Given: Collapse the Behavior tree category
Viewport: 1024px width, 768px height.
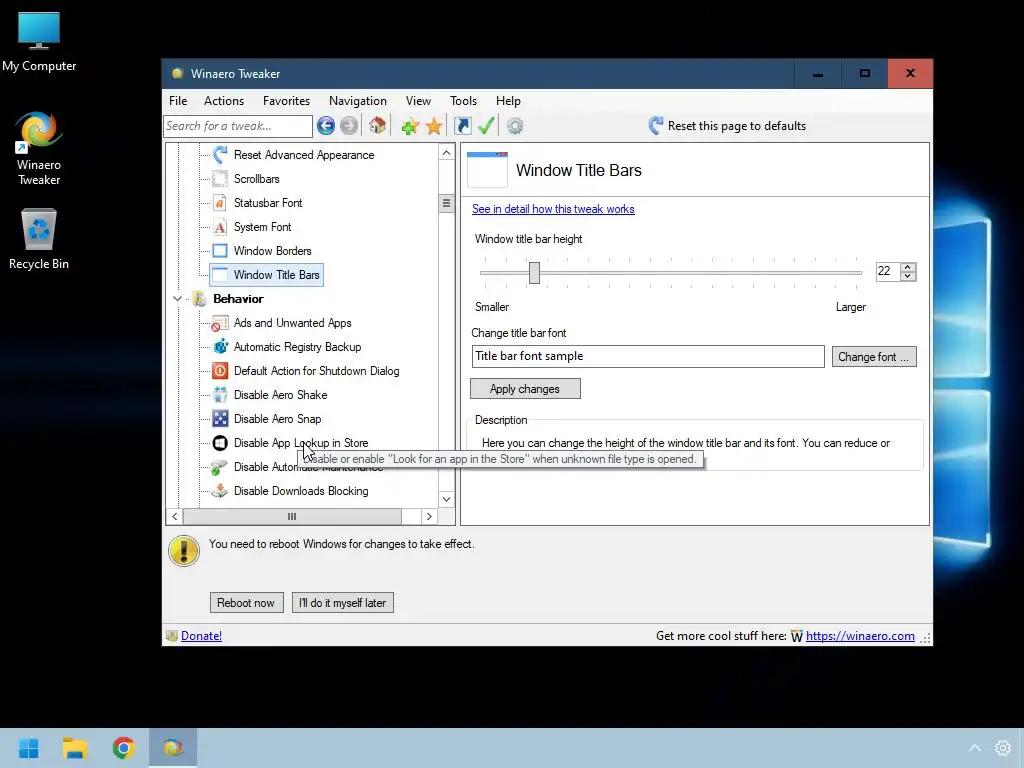Looking at the screenshot, I should pyautogui.click(x=178, y=298).
